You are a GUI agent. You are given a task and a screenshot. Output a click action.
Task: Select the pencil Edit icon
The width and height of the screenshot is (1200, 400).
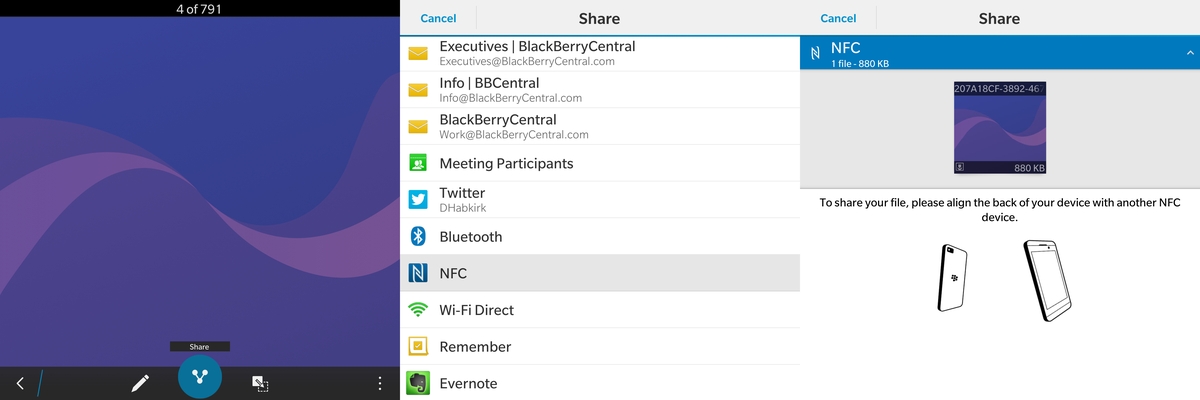point(140,383)
